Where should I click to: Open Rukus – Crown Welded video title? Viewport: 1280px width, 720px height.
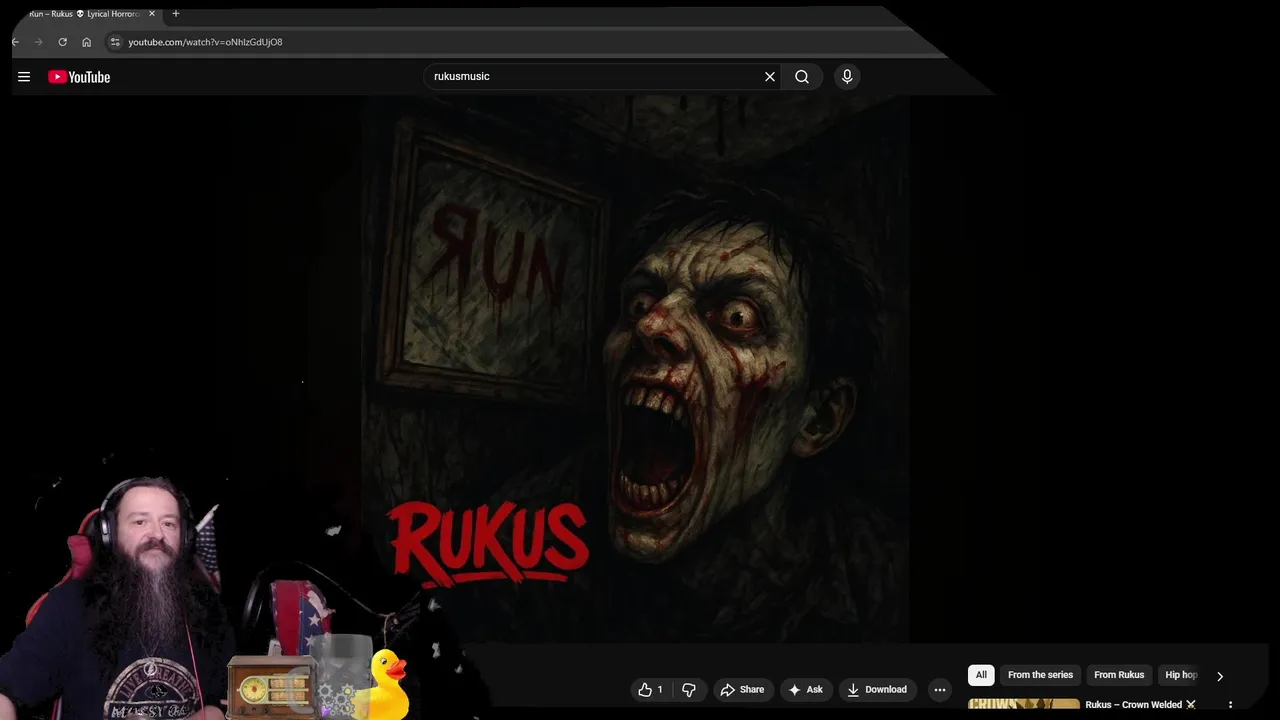coord(1140,705)
